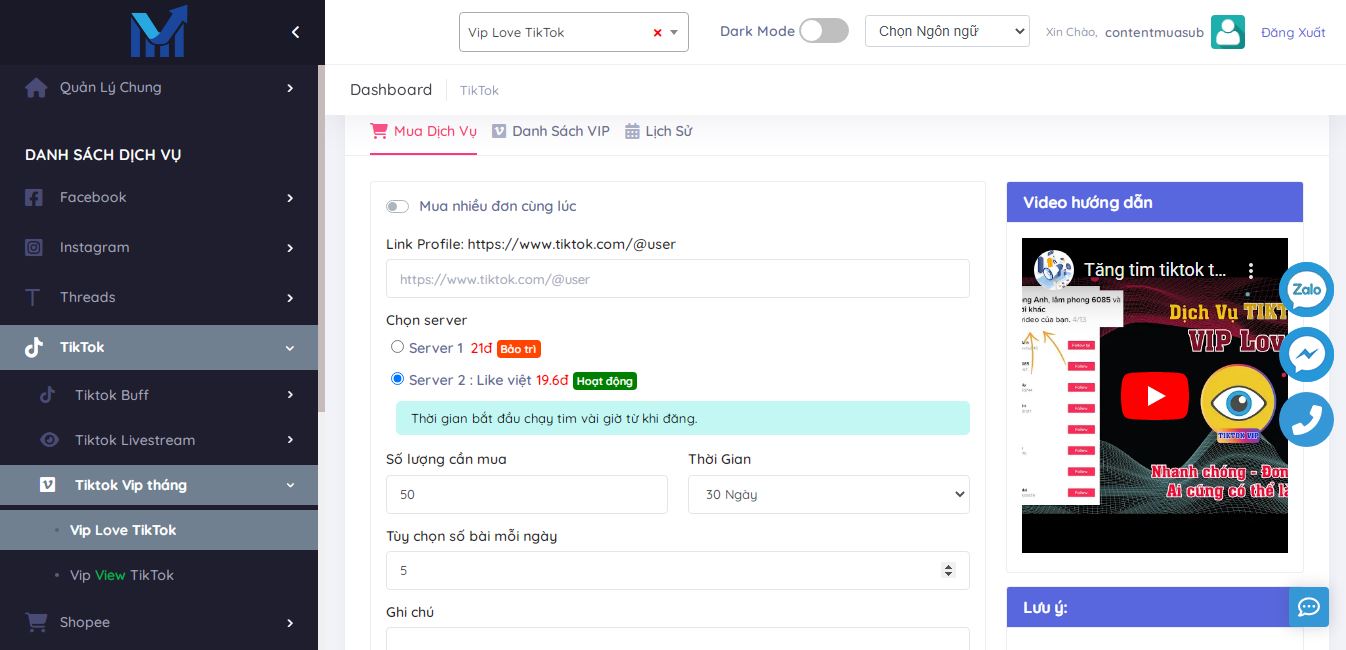The height and width of the screenshot is (650, 1346).
Task: Open the Chọn Ngôn ngữ language dropdown
Action: [947, 31]
